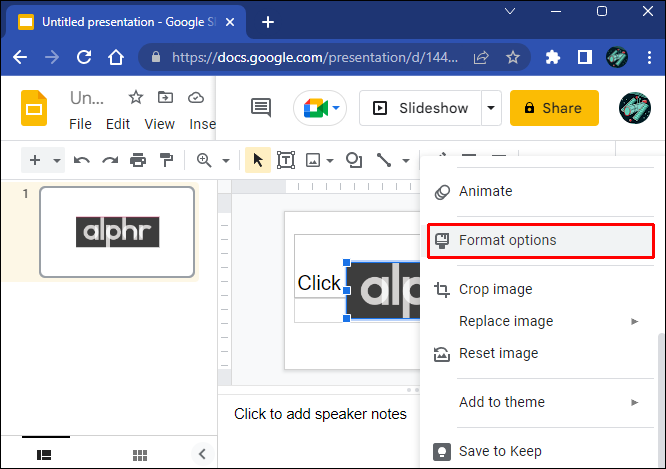Close the Untitled presentation tab

[x=230, y=22]
